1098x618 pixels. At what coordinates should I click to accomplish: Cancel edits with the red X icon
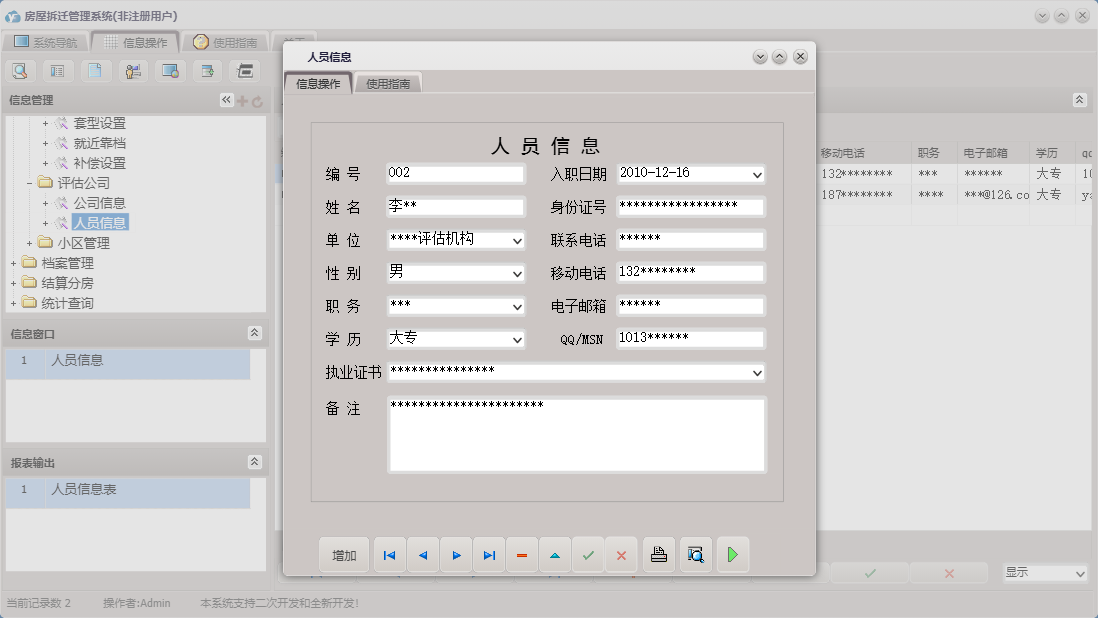tap(621, 554)
